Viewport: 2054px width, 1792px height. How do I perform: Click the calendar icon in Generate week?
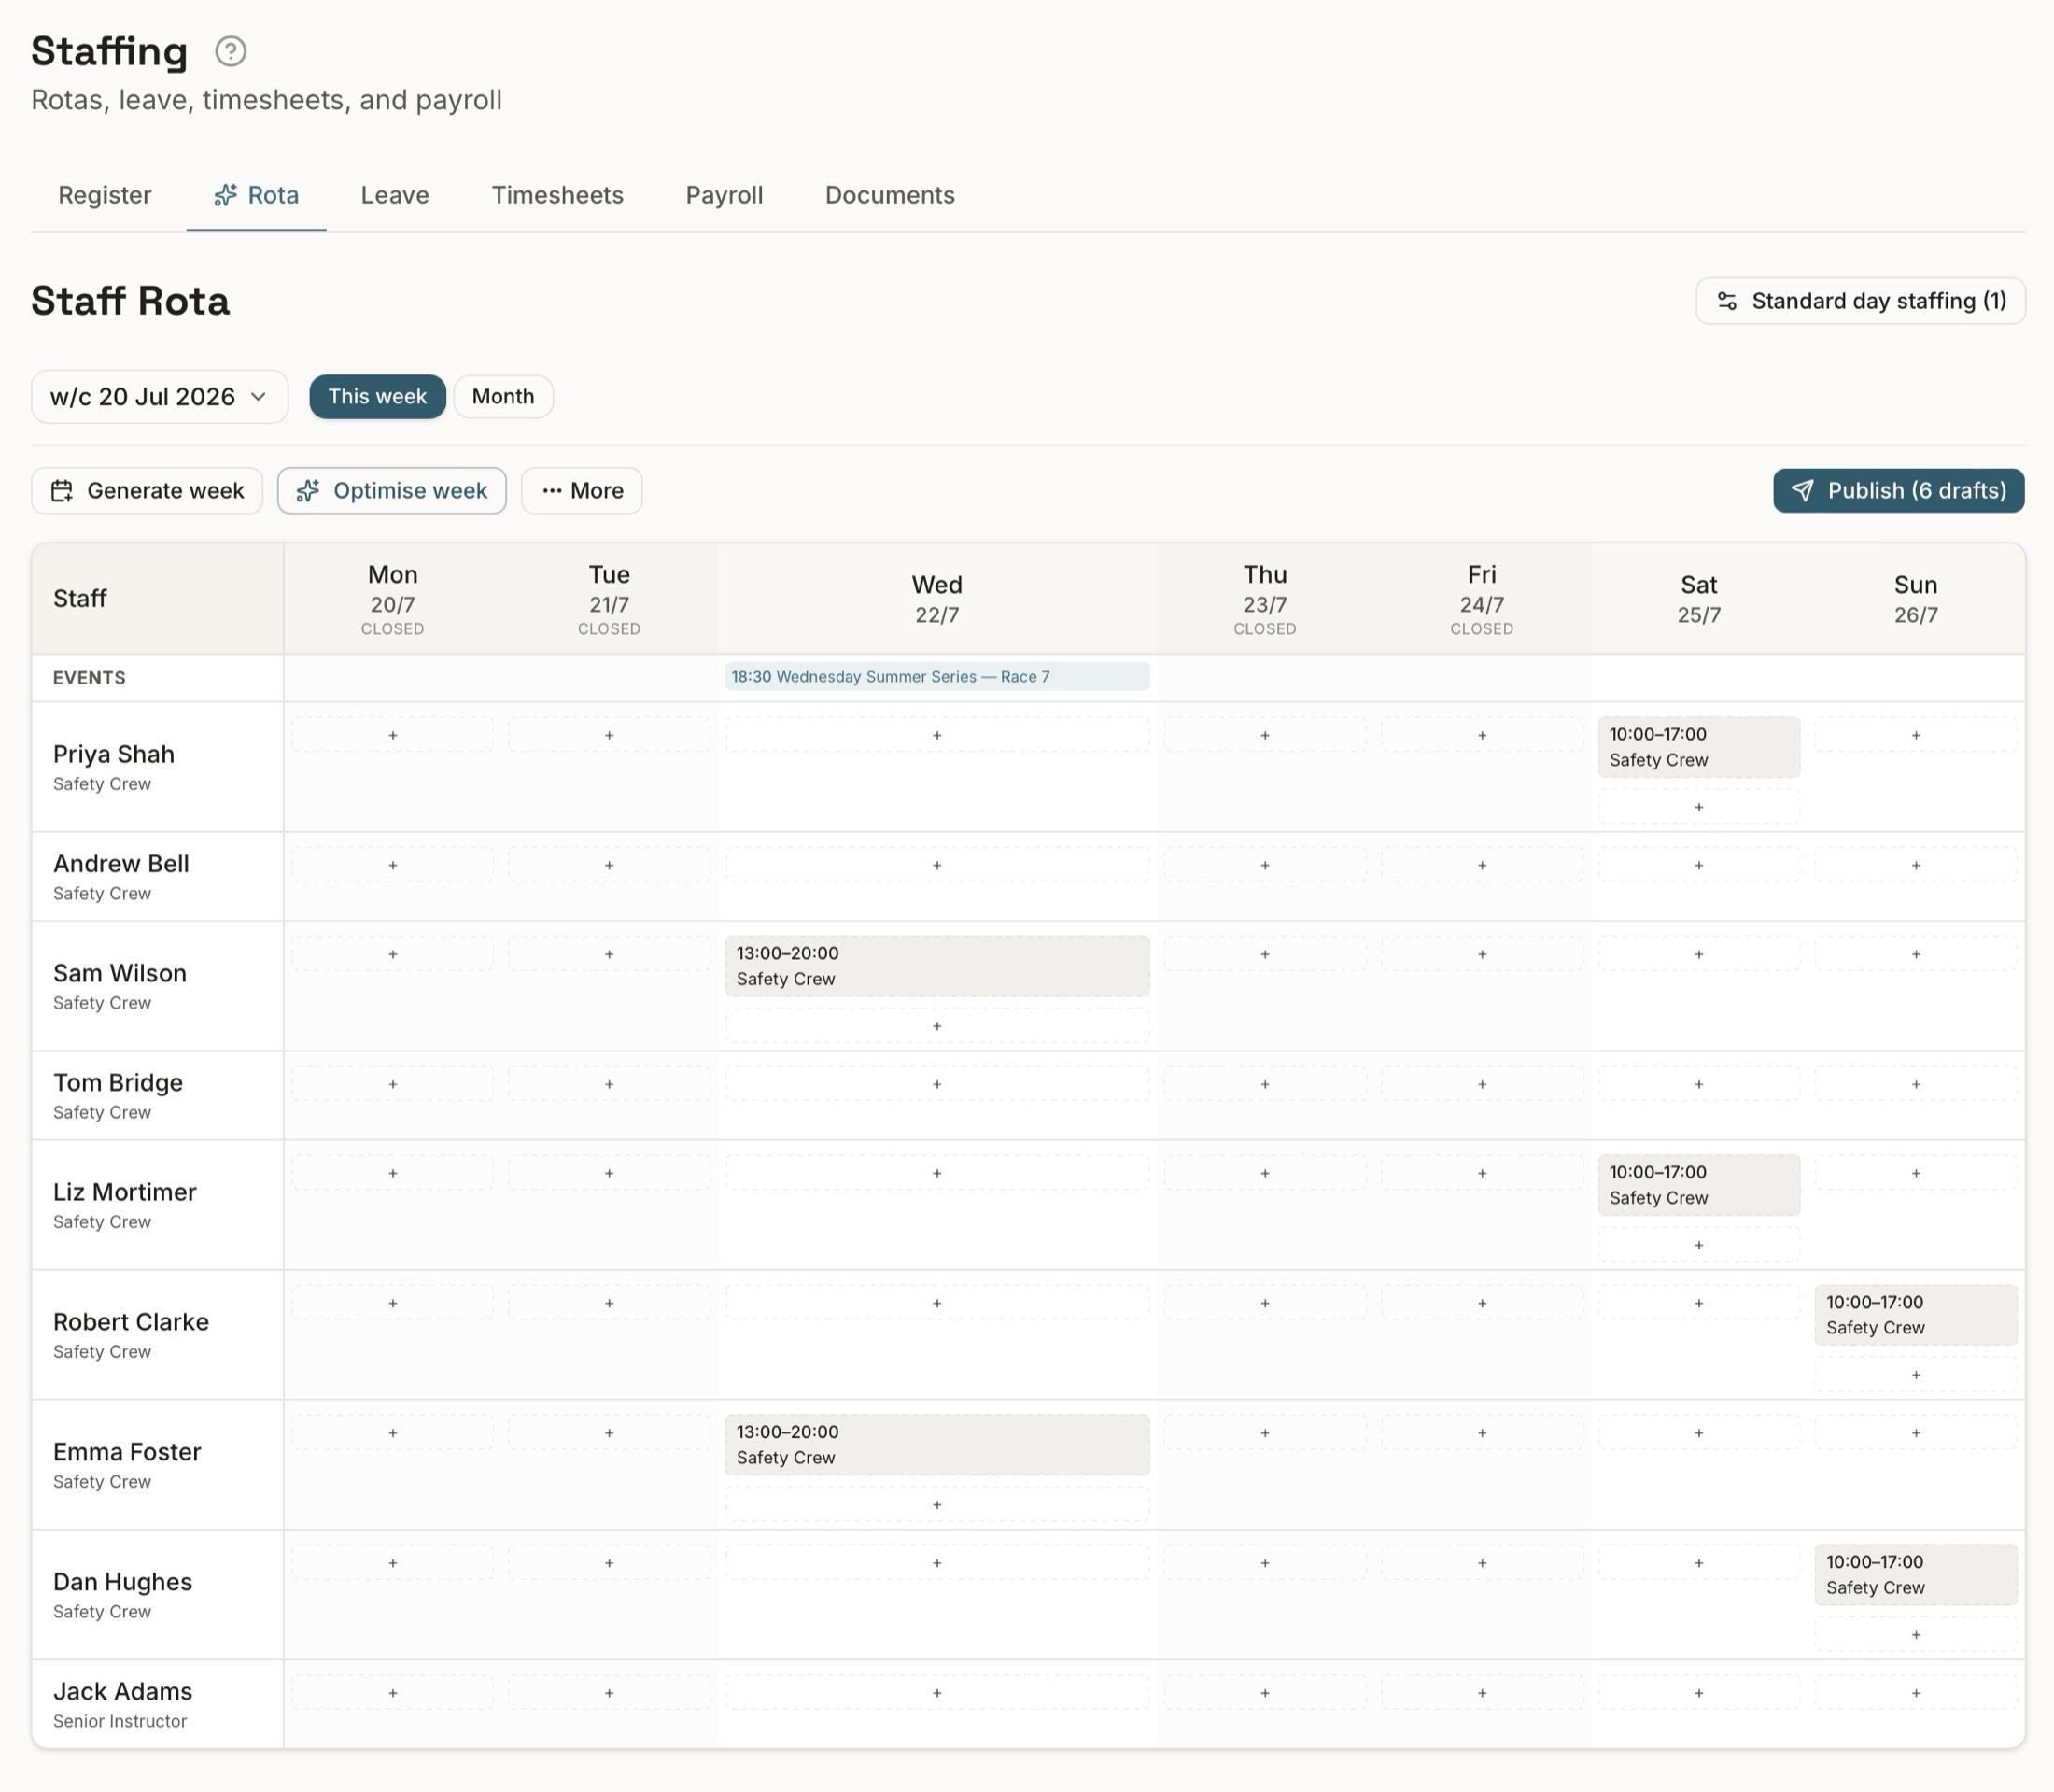click(62, 491)
